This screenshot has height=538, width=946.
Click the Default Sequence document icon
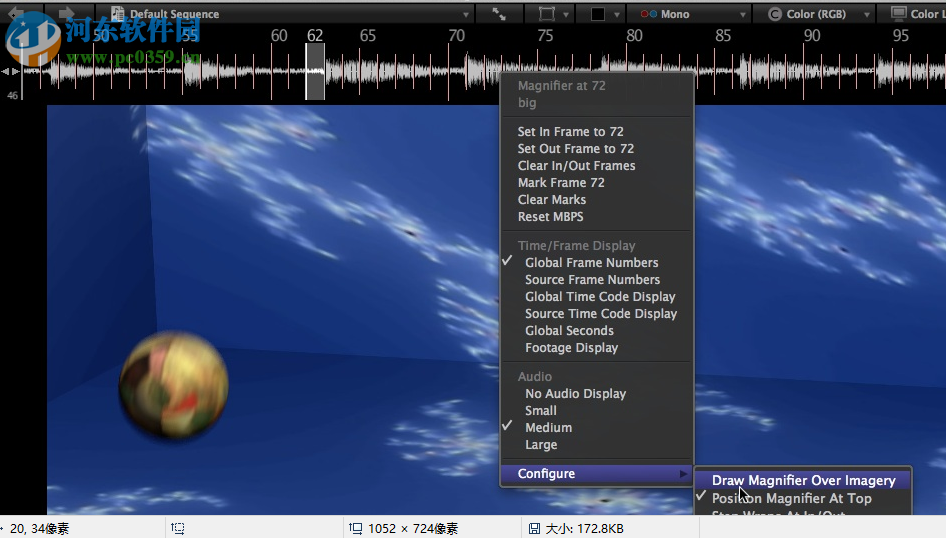118,14
